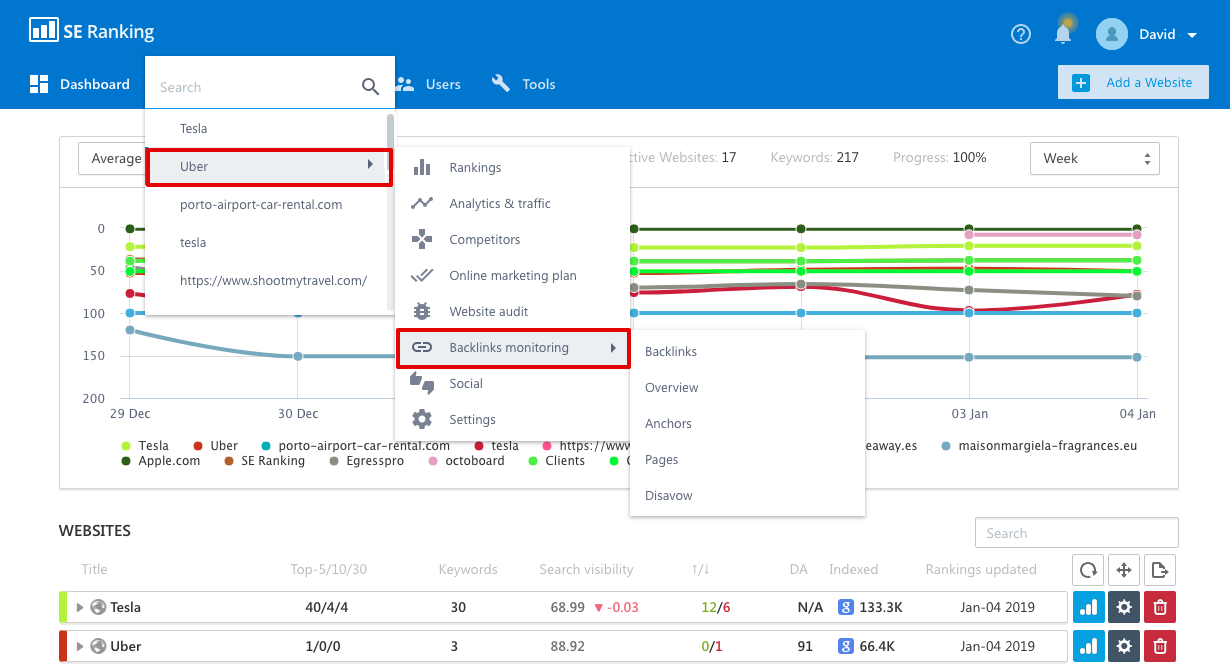1230x668 pixels.
Task: Choose Disavow from the backlinks submenu
Action: tap(666, 495)
